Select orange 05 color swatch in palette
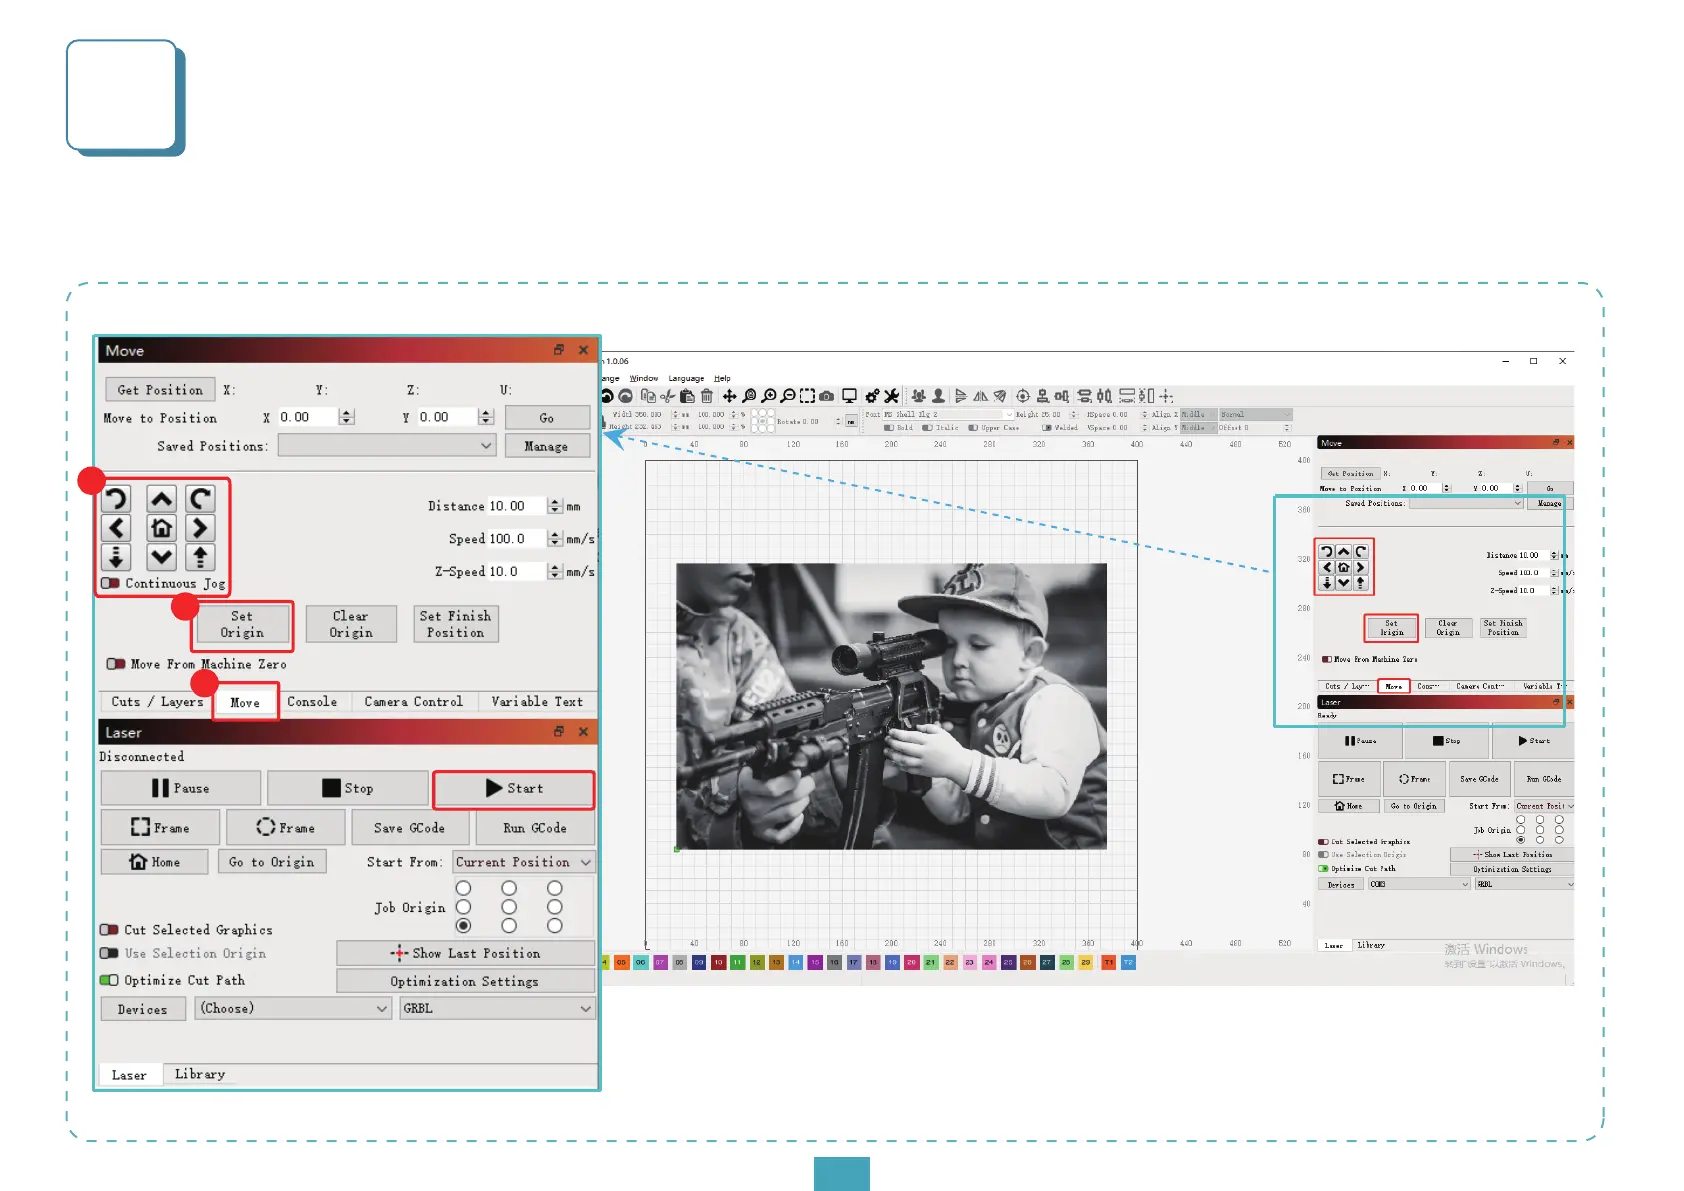This screenshot has width=1684, height=1191. (621, 962)
